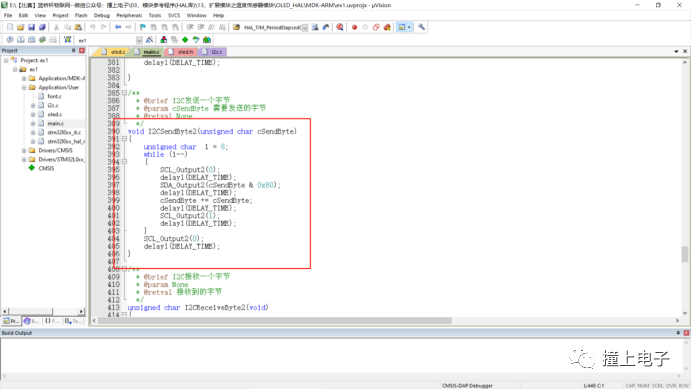
Task: Click the editor vertical scrollbar thumb
Action: coord(684,254)
